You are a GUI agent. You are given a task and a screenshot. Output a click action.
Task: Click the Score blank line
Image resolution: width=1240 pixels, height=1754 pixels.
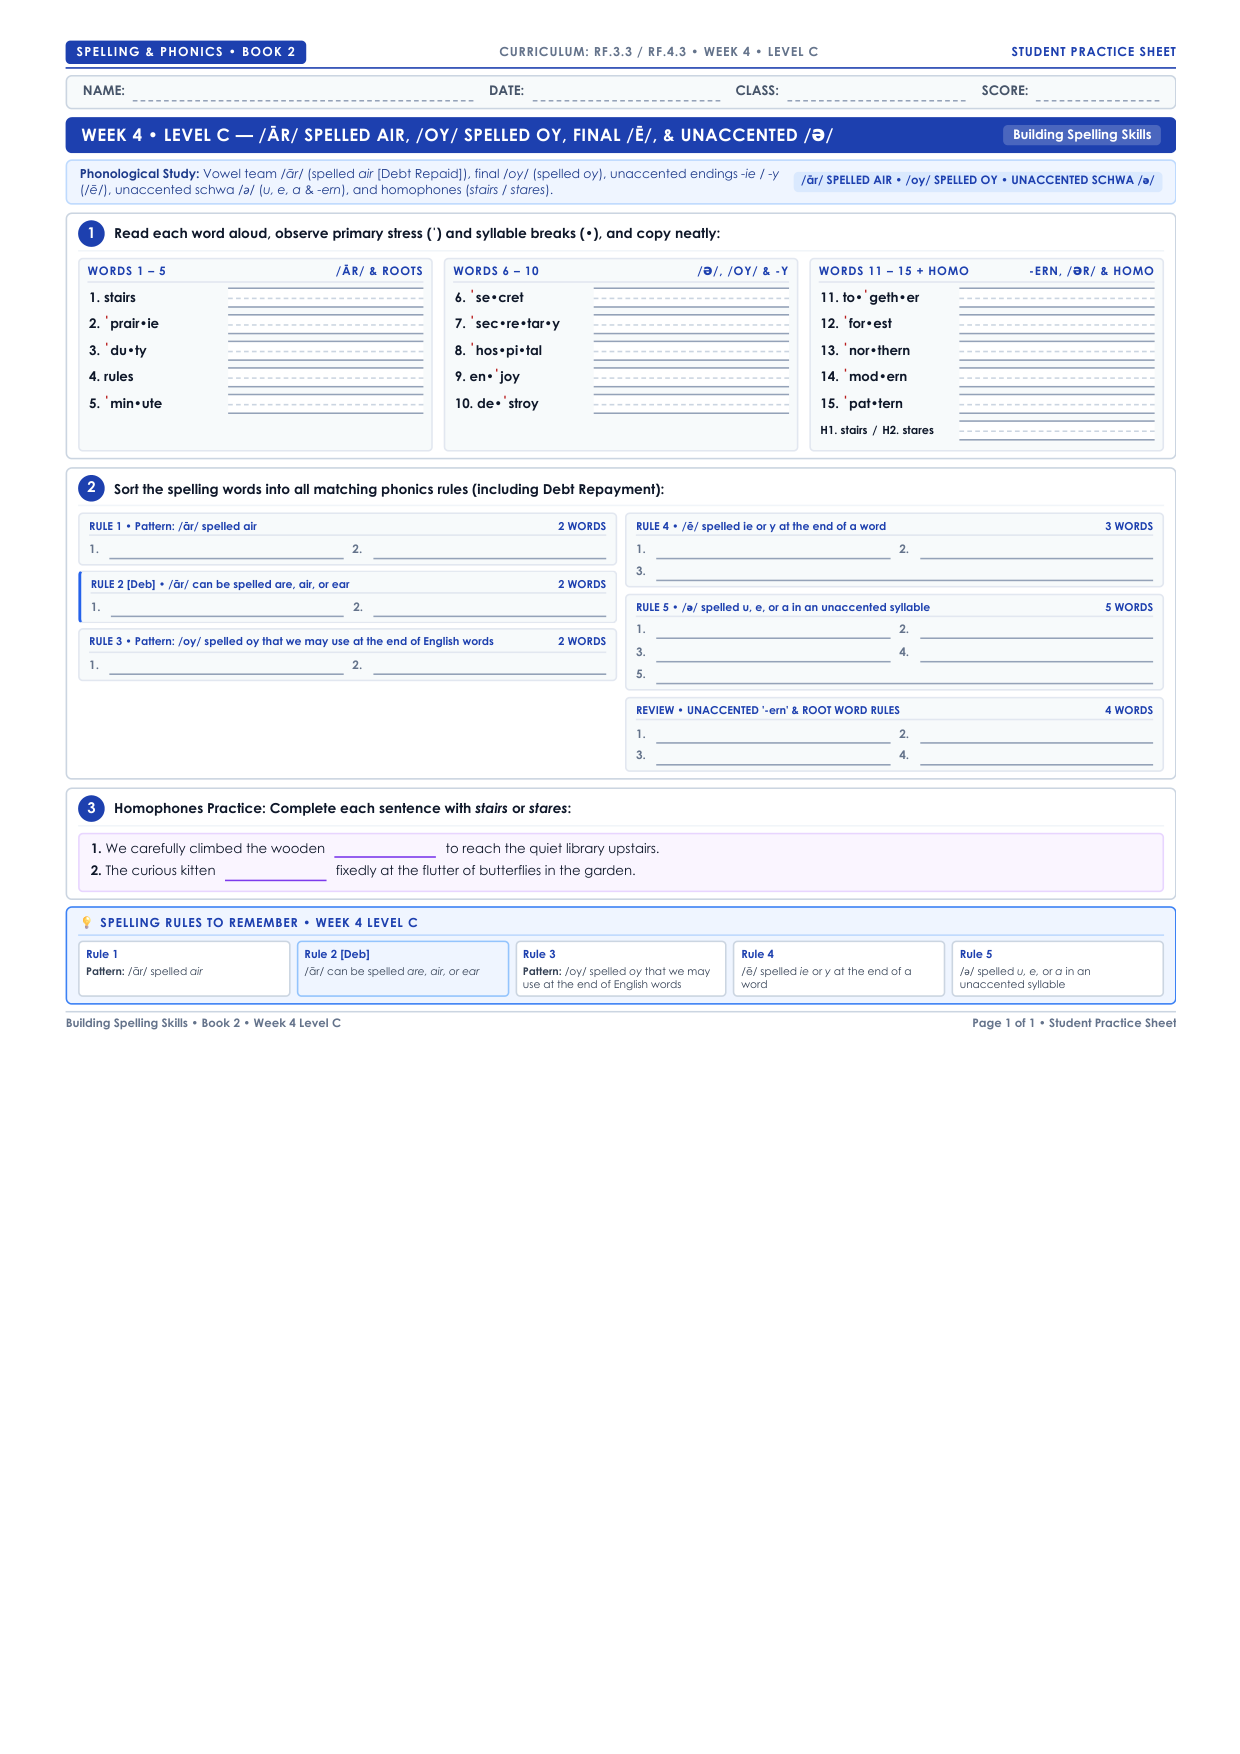(1098, 93)
